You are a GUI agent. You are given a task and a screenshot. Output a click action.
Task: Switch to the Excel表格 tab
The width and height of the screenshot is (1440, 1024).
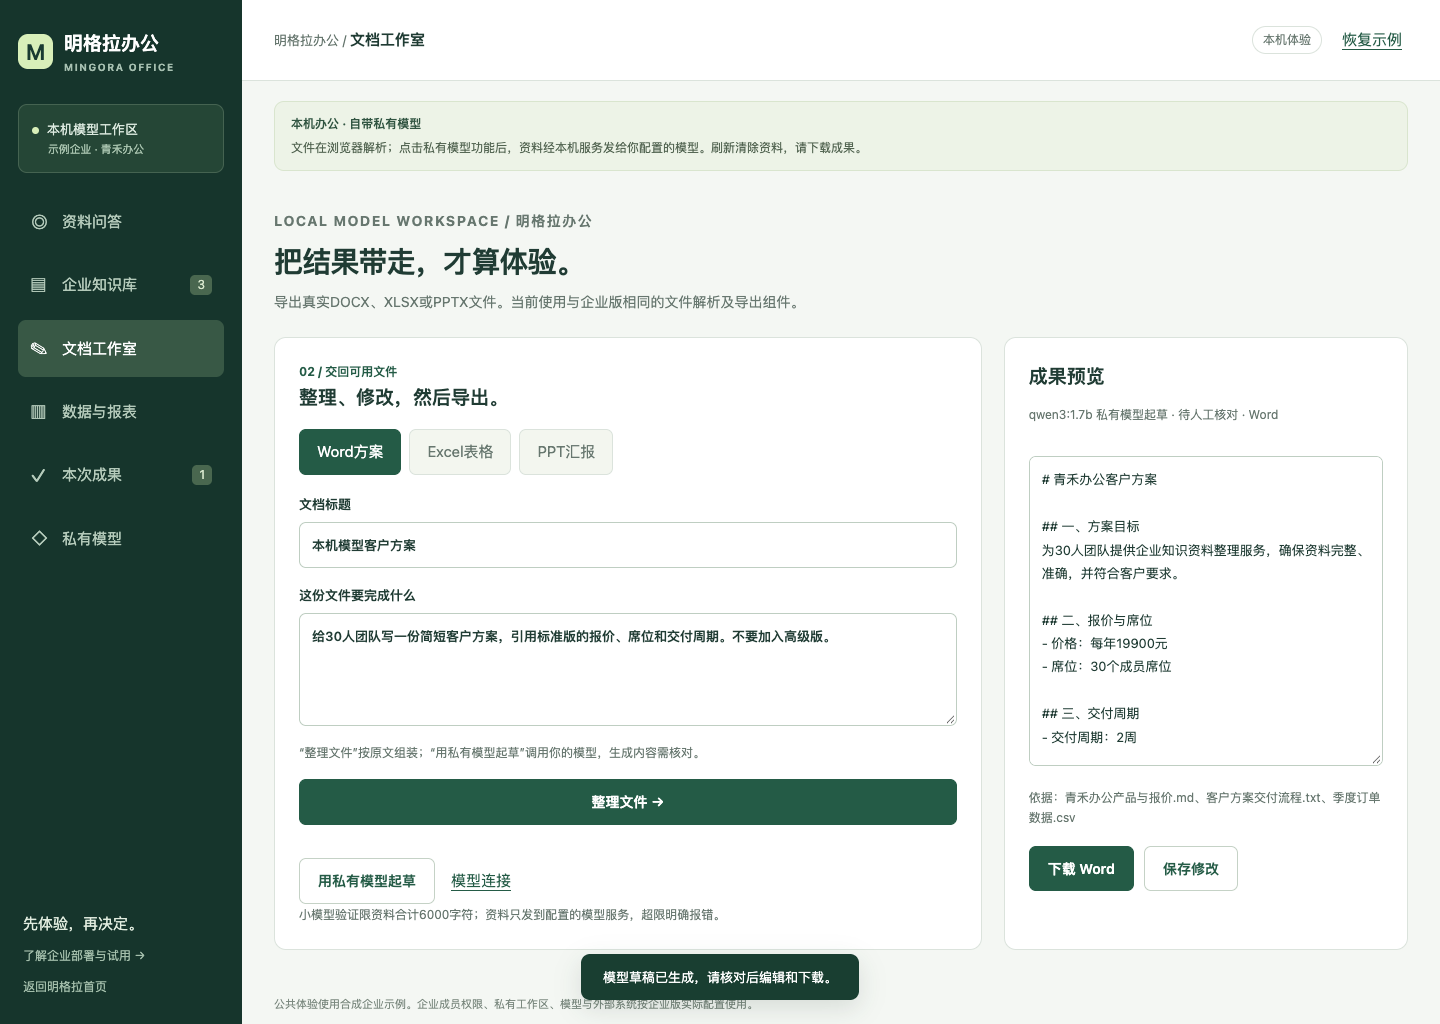point(460,452)
